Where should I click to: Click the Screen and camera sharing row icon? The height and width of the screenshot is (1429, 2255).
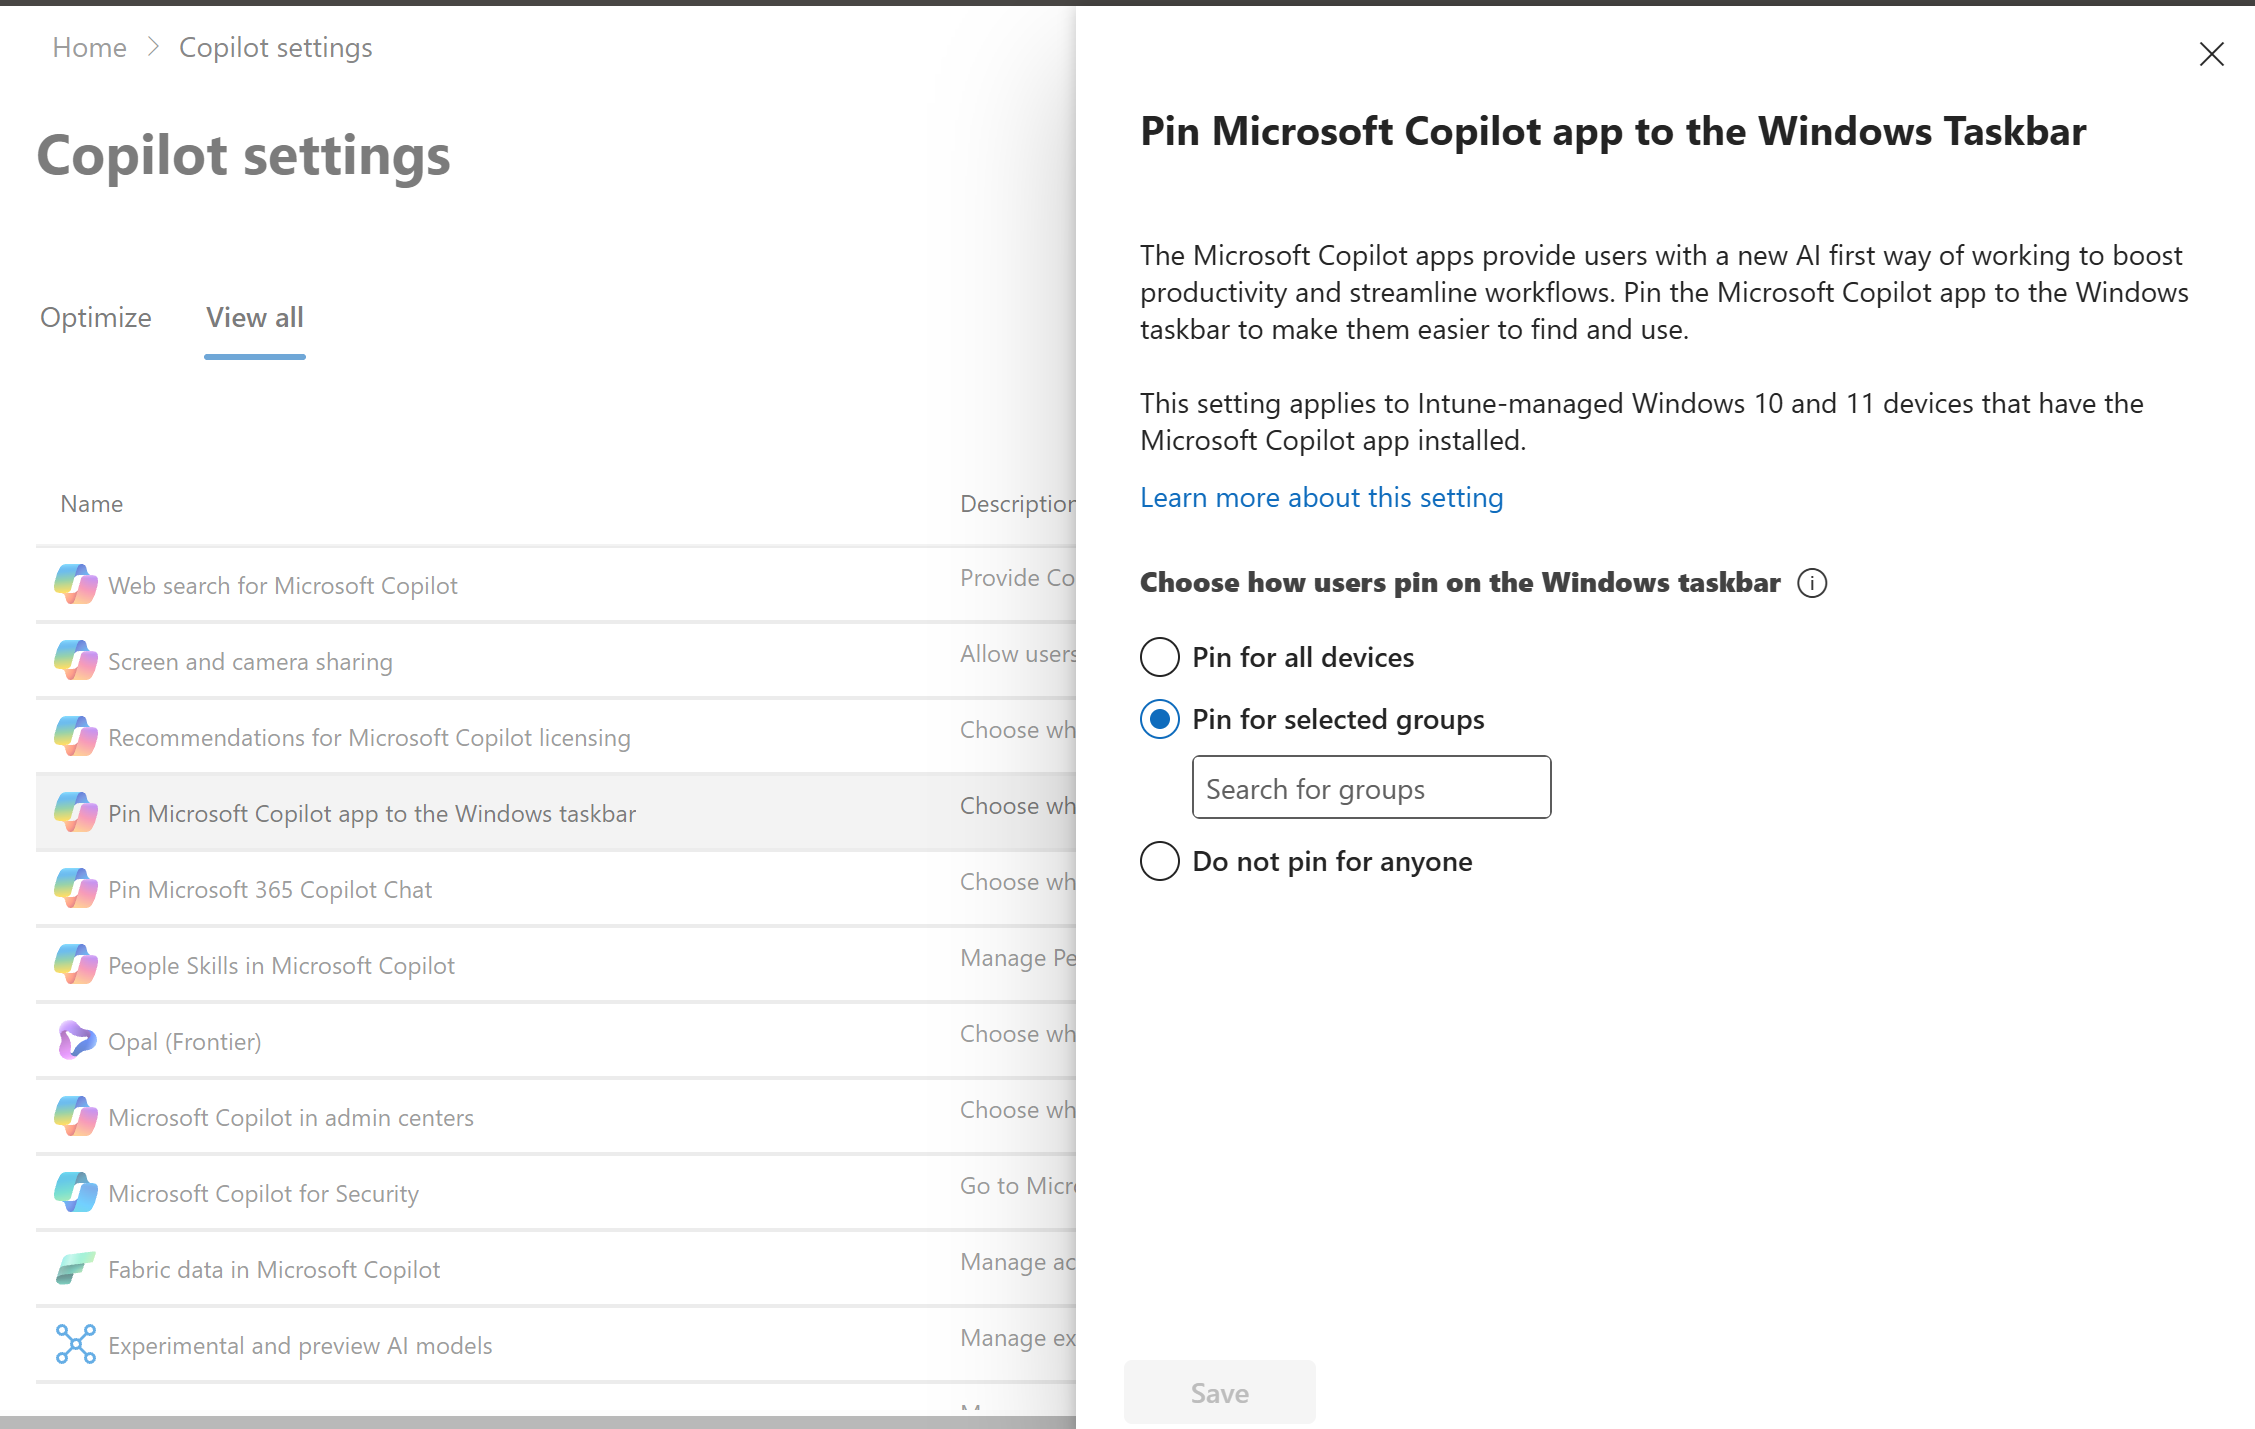(x=76, y=661)
